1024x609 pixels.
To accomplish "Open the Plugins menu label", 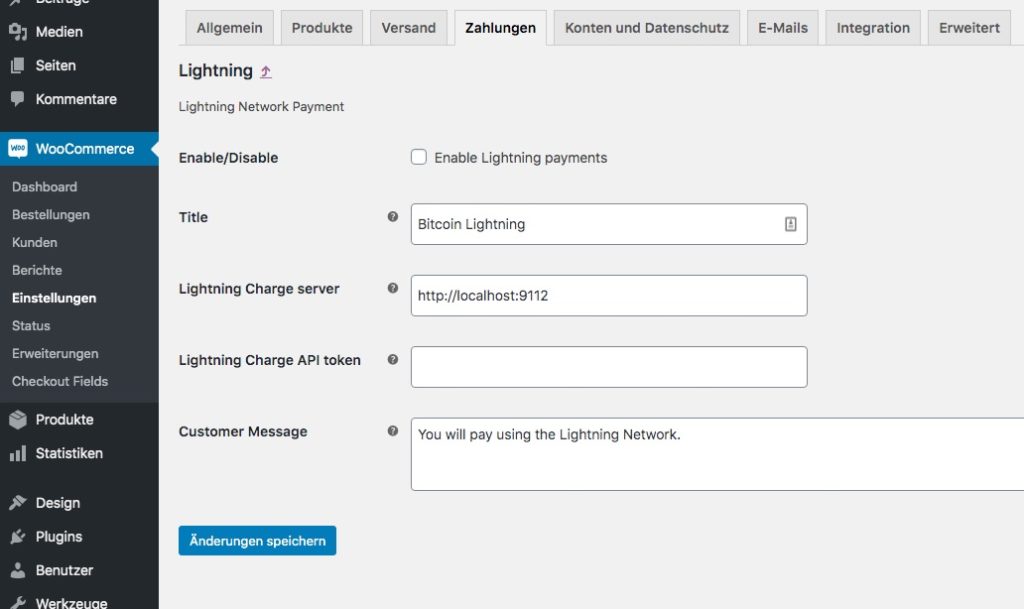I will (59, 537).
